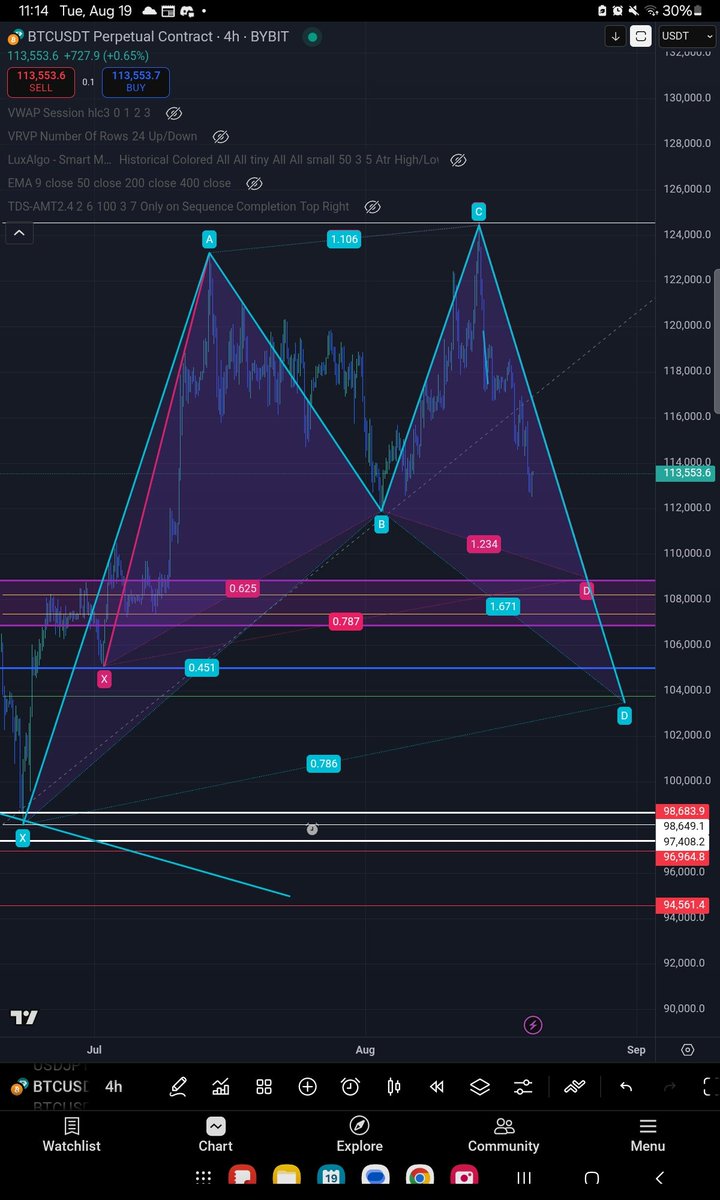Open the chart layout grid selector
Screen dimensions: 720x1200
[x=264, y=1086]
